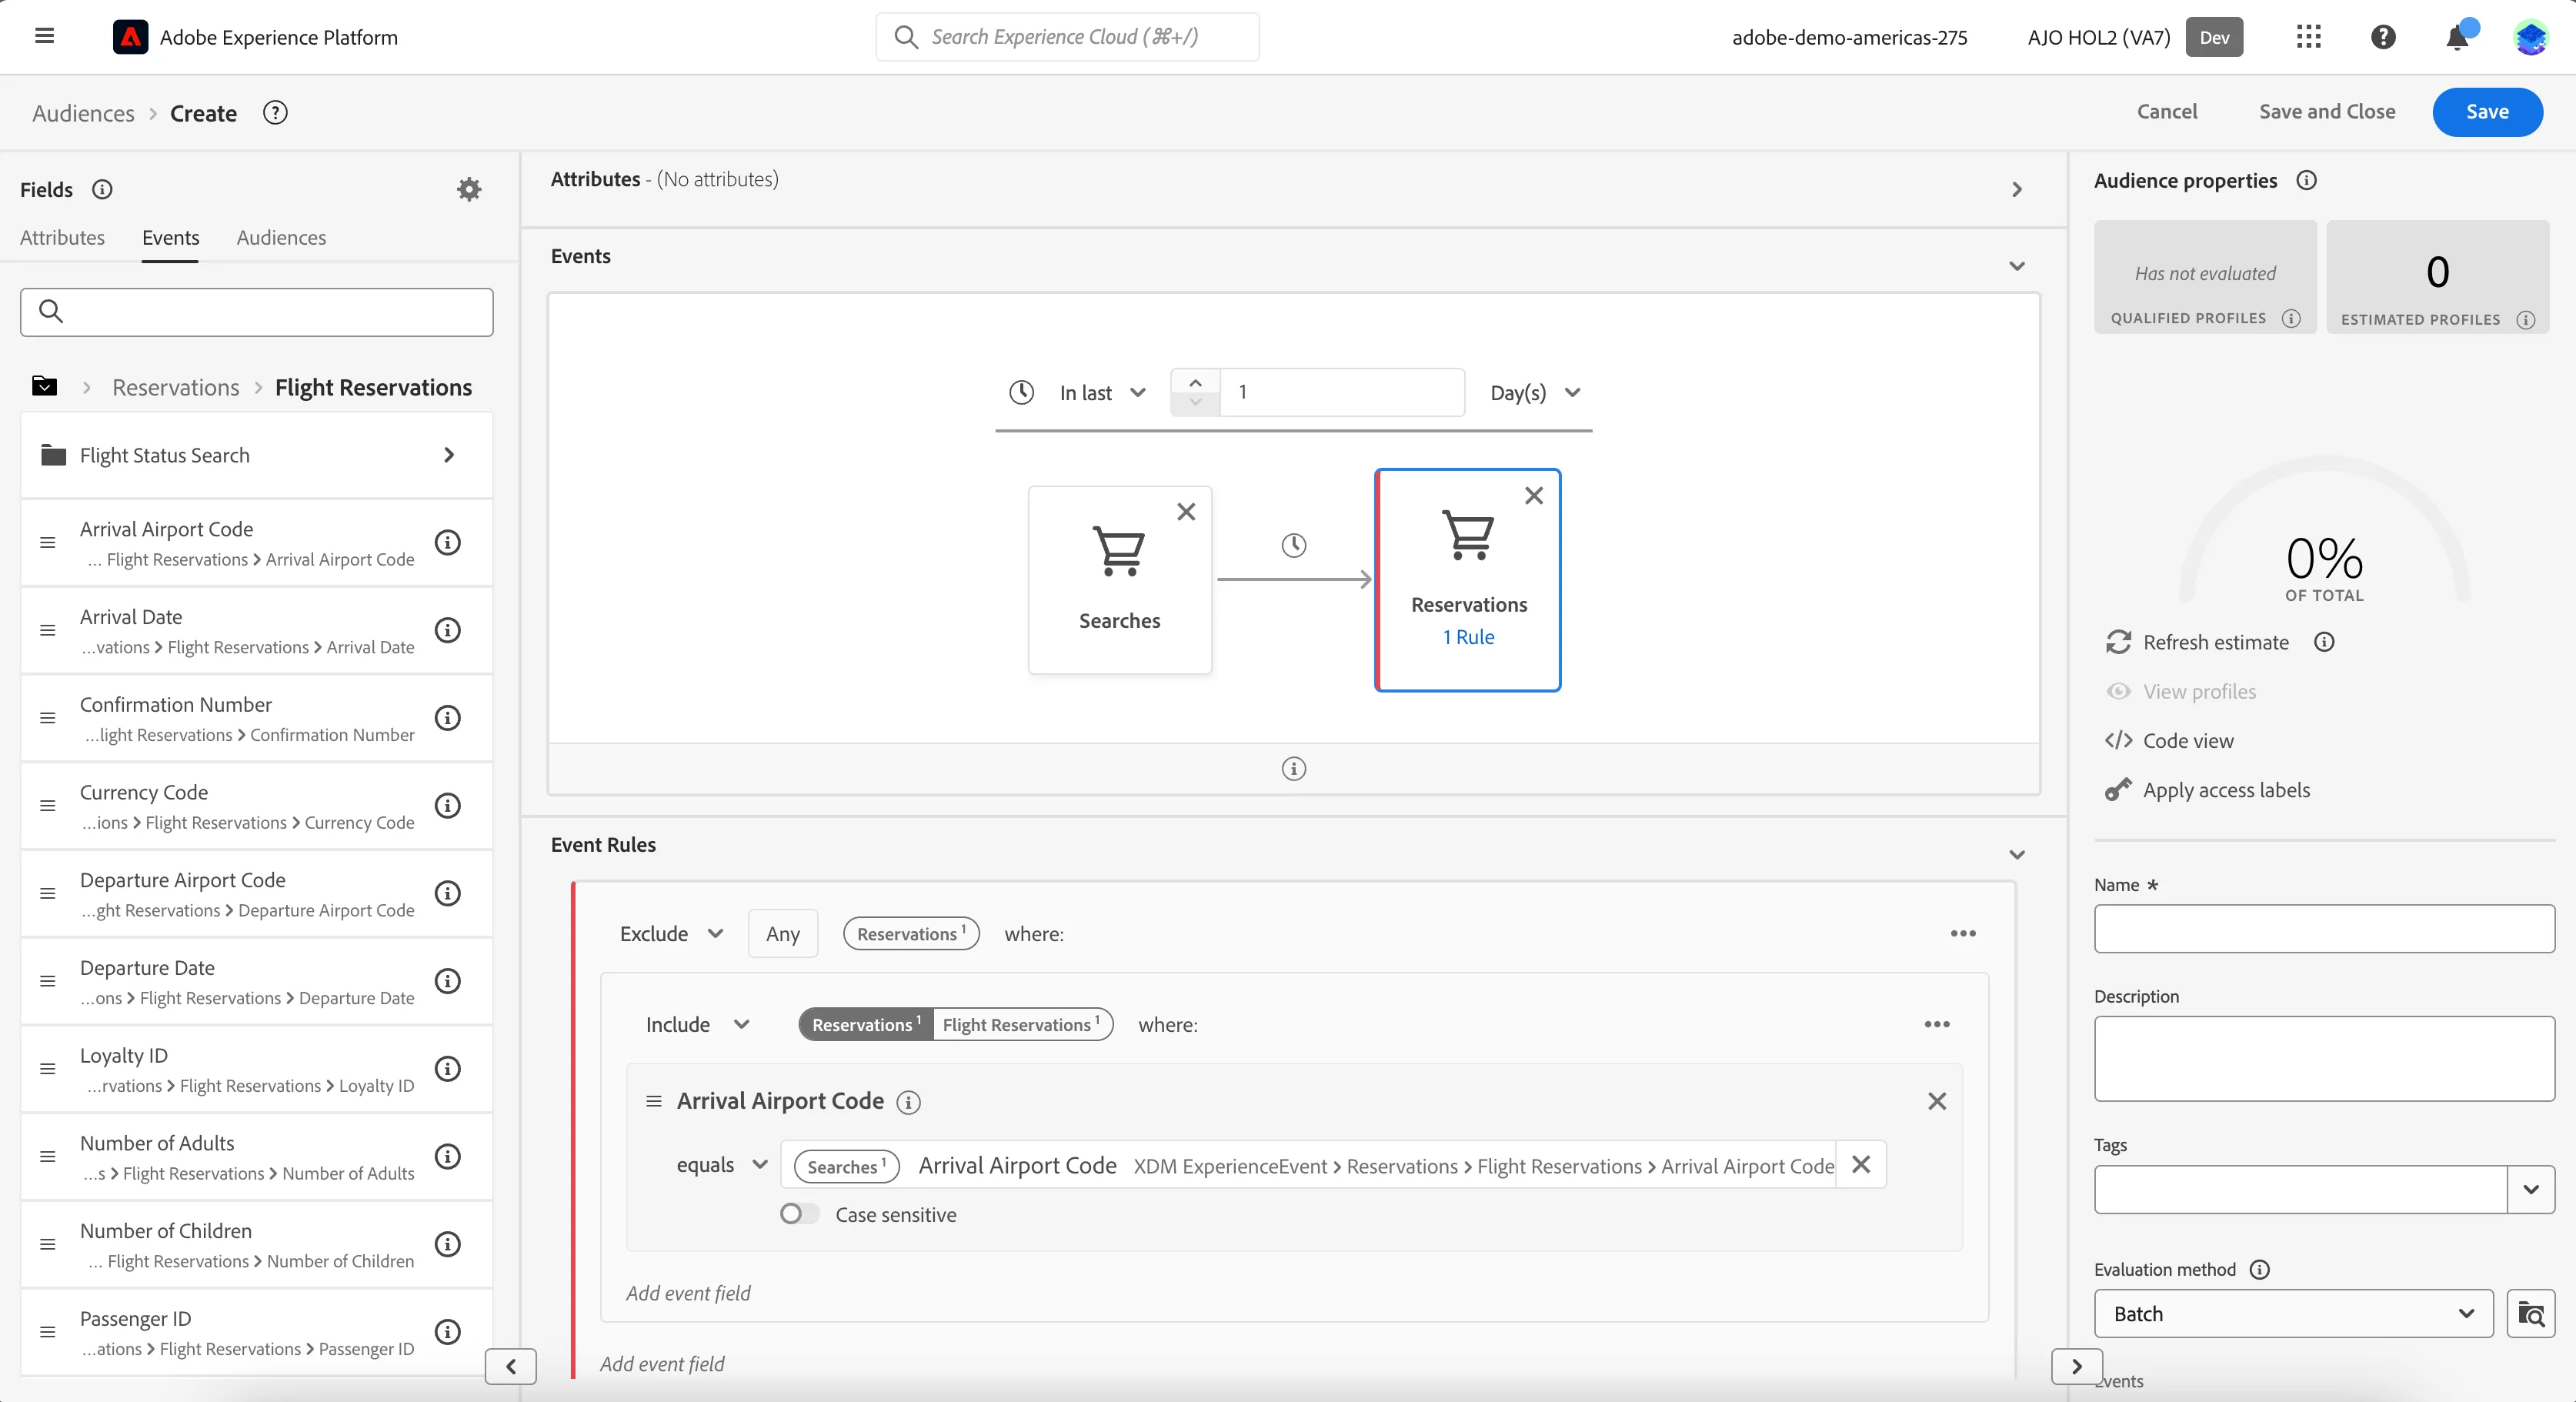2576x1402 pixels.
Task: Switch to the Events tab
Action: tap(170, 237)
